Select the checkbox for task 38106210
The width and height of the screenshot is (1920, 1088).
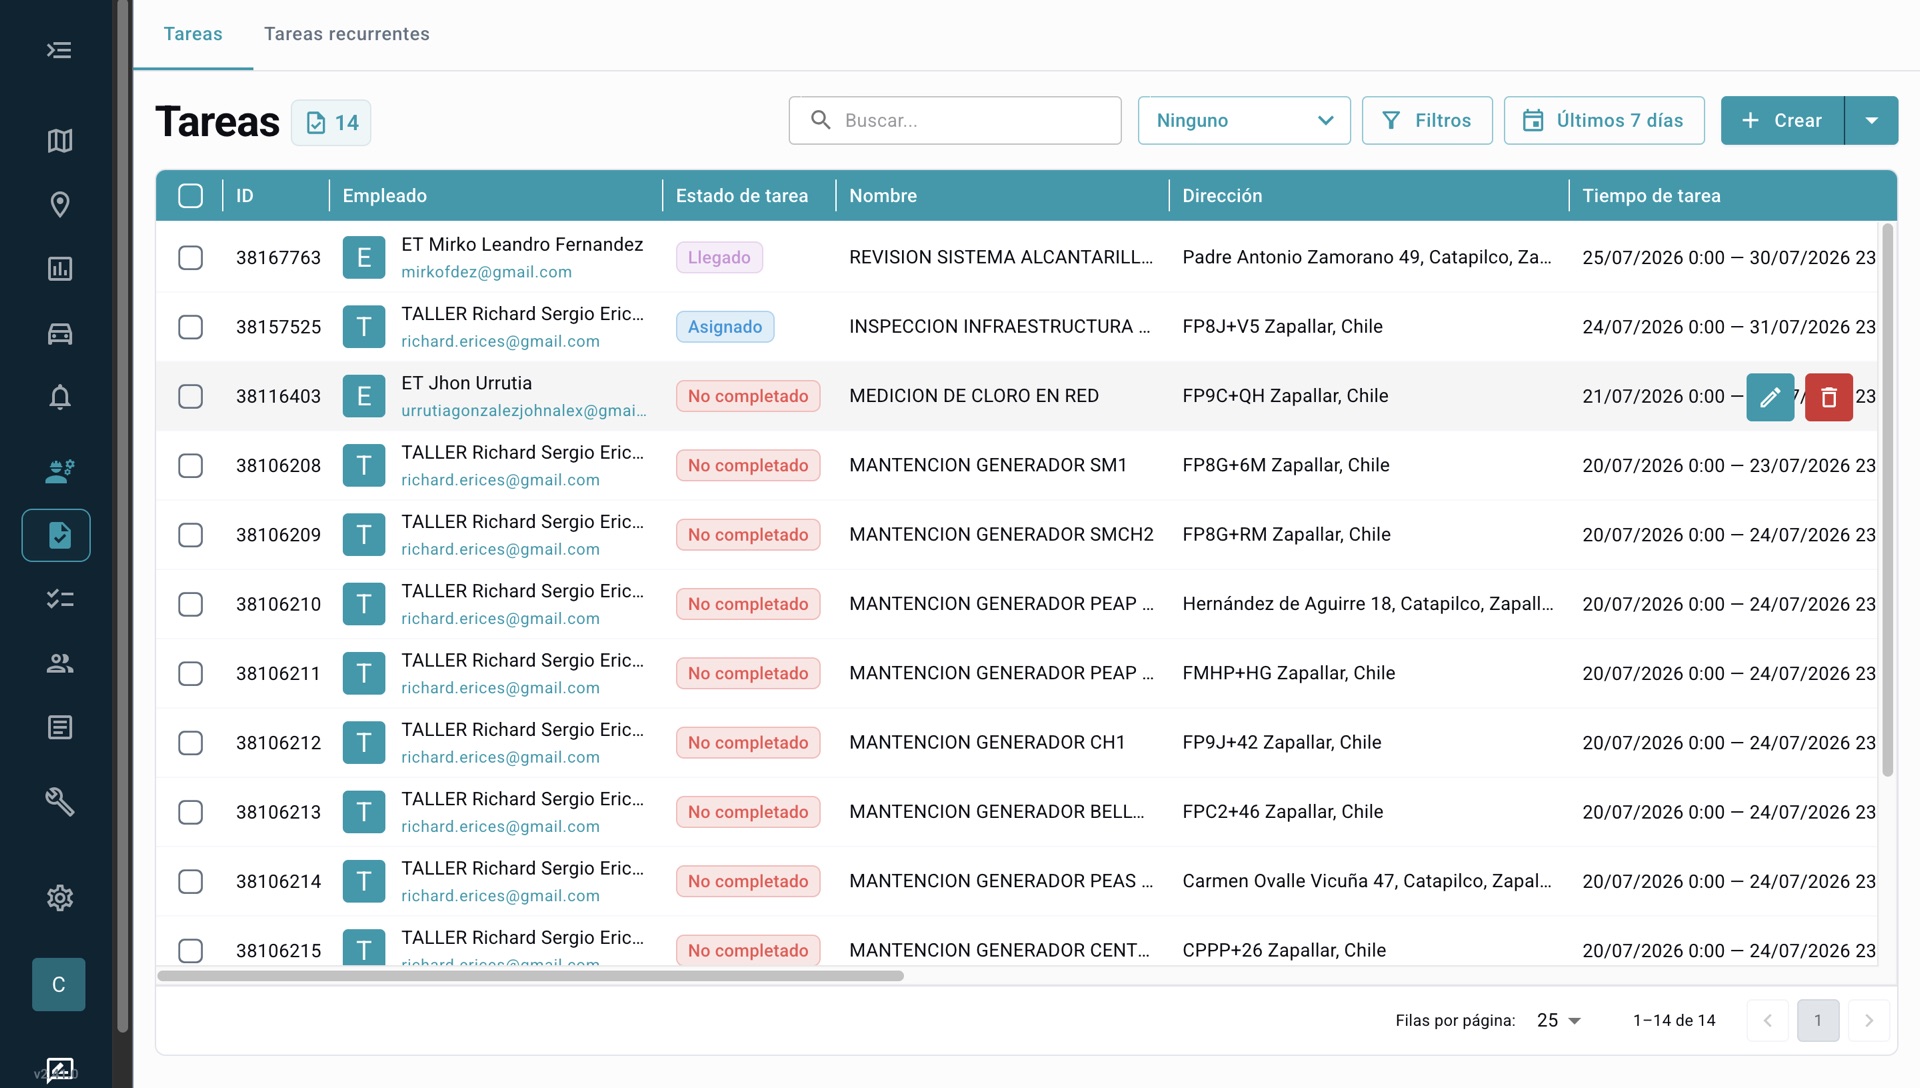coord(190,604)
